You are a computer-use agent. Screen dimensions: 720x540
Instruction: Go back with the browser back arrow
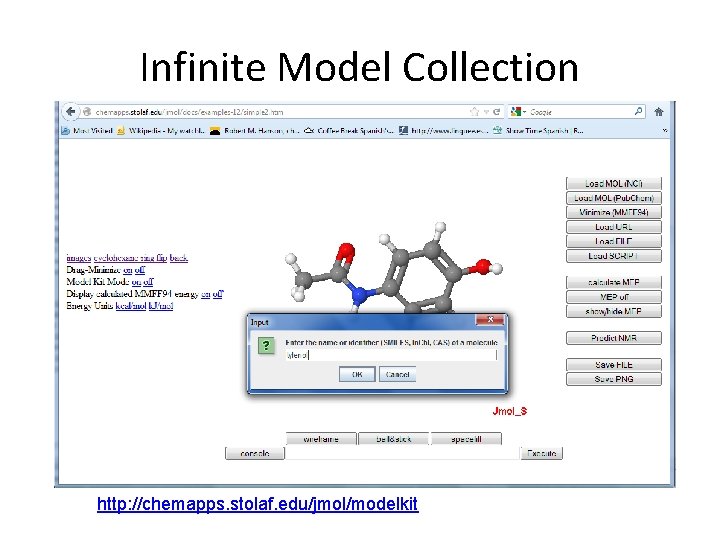[70, 112]
